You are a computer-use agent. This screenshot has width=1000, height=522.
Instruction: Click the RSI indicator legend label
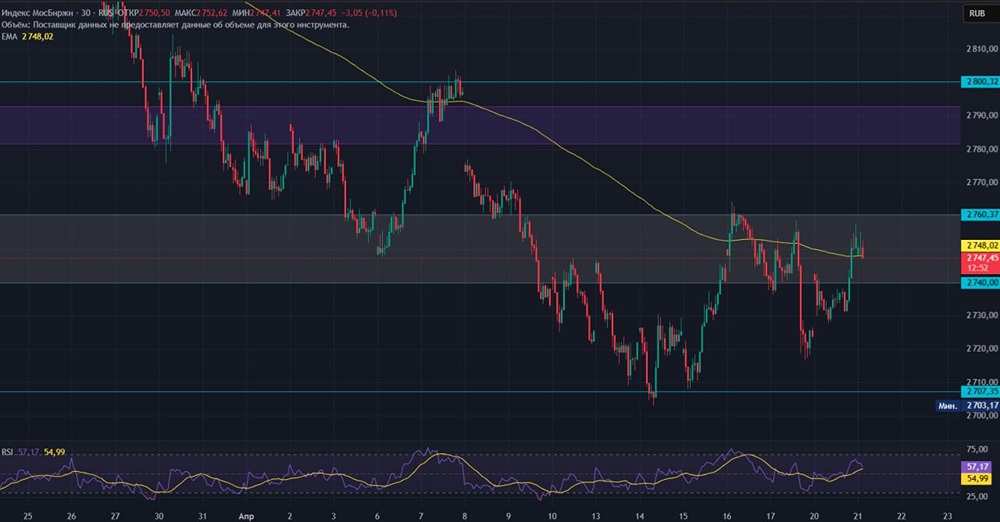click(x=7, y=452)
